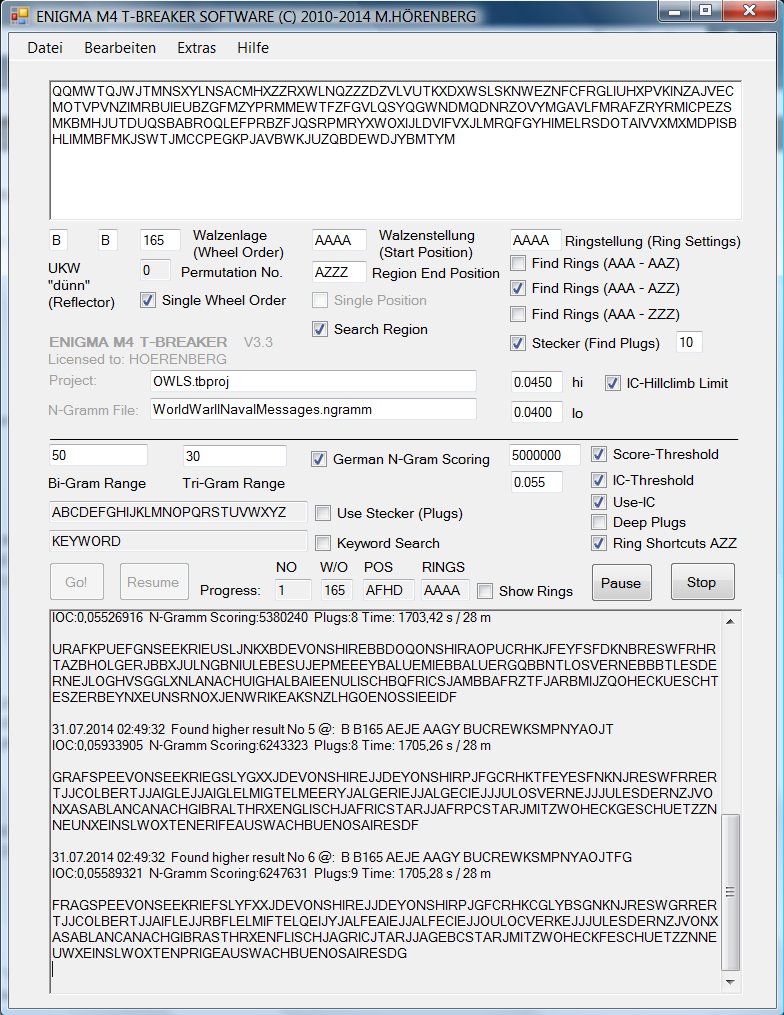The width and height of the screenshot is (784, 1015).
Task: Open the Datei menu
Action: pyautogui.click(x=44, y=47)
